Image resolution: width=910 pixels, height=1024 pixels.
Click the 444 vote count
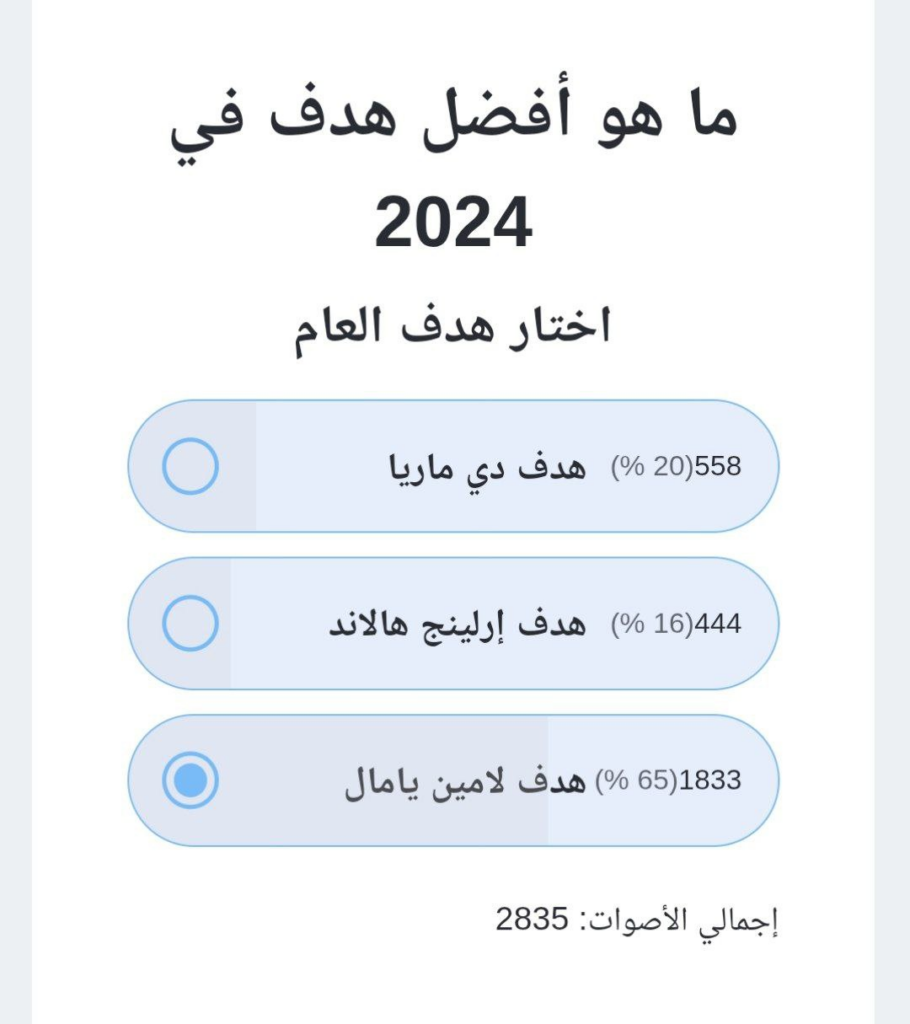(718, 624)
